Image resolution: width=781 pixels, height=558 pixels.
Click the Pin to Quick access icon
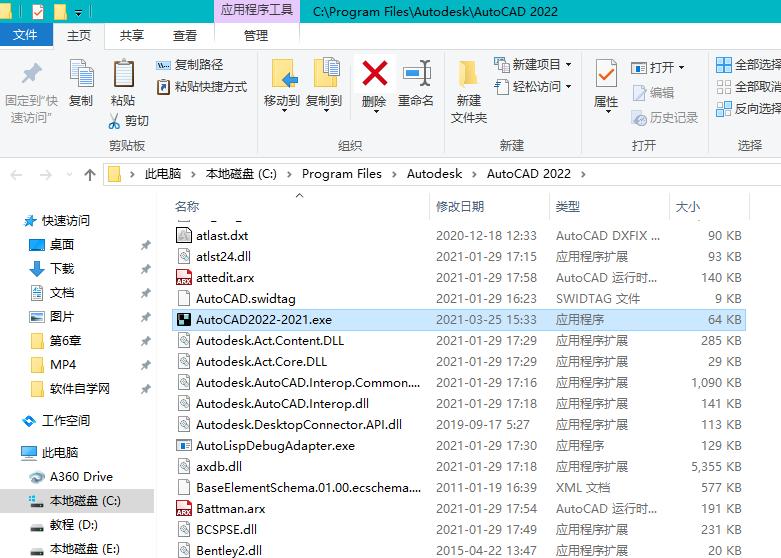pyautogui.click(x=31, y=75)
